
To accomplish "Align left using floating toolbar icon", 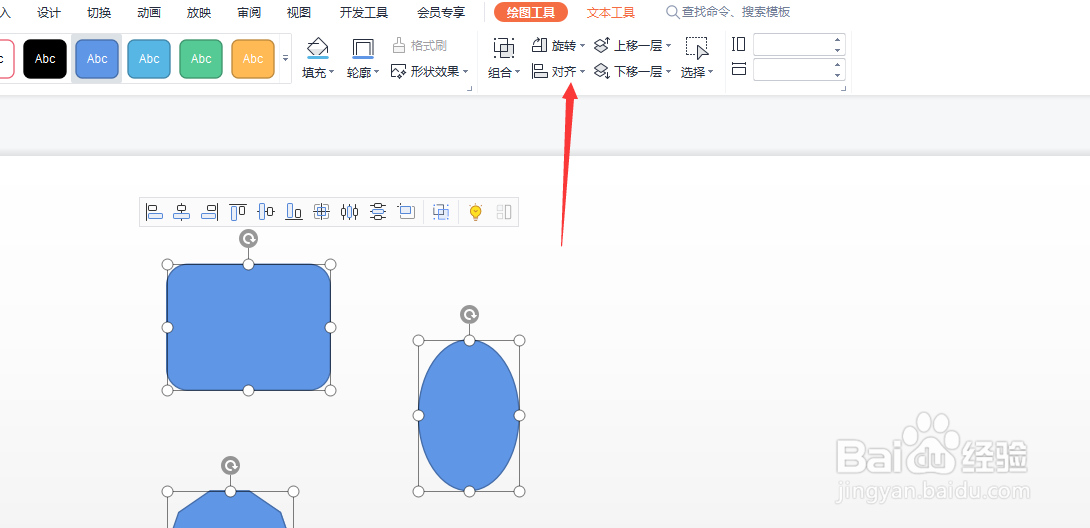I will 154,212.
